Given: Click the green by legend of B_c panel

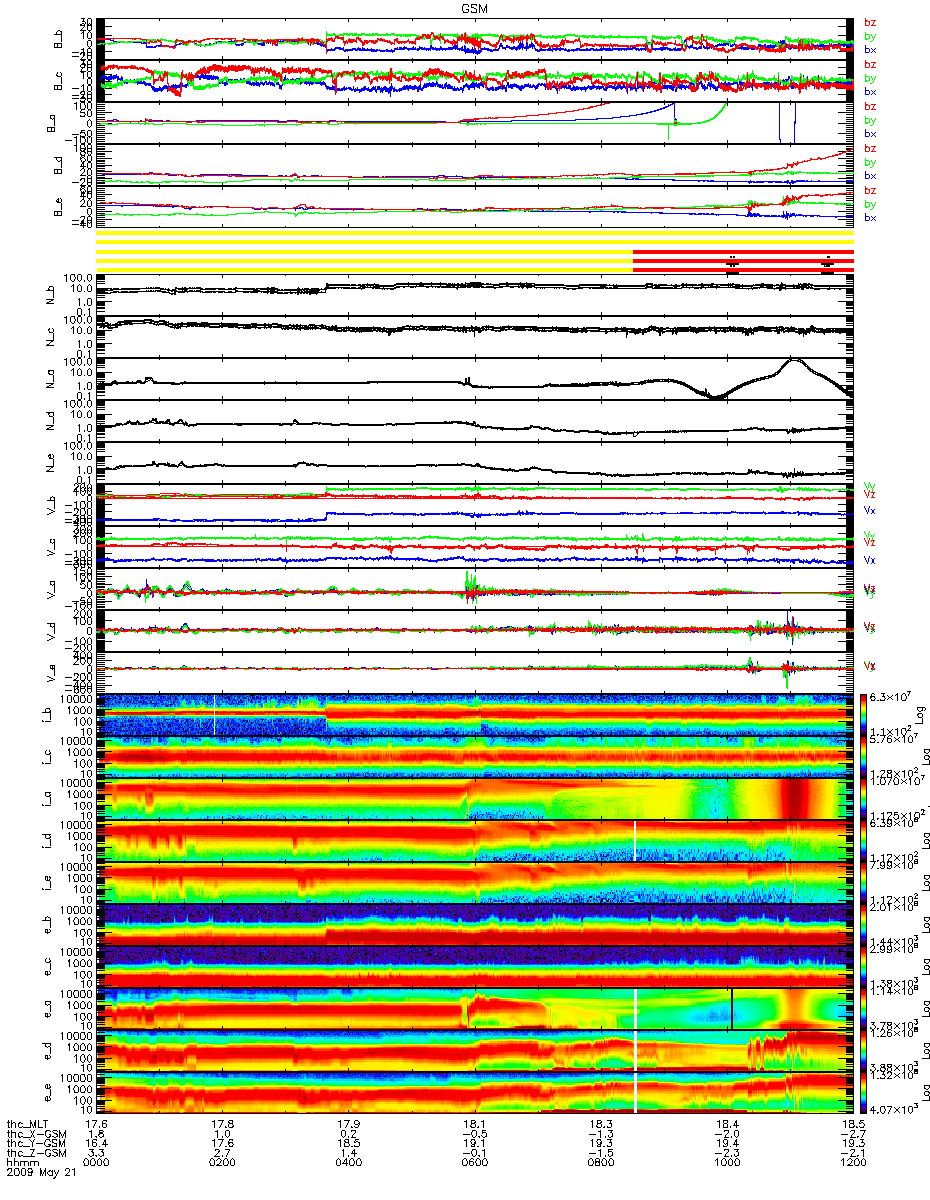Looking at the screenshot, I should click(870, 77).
